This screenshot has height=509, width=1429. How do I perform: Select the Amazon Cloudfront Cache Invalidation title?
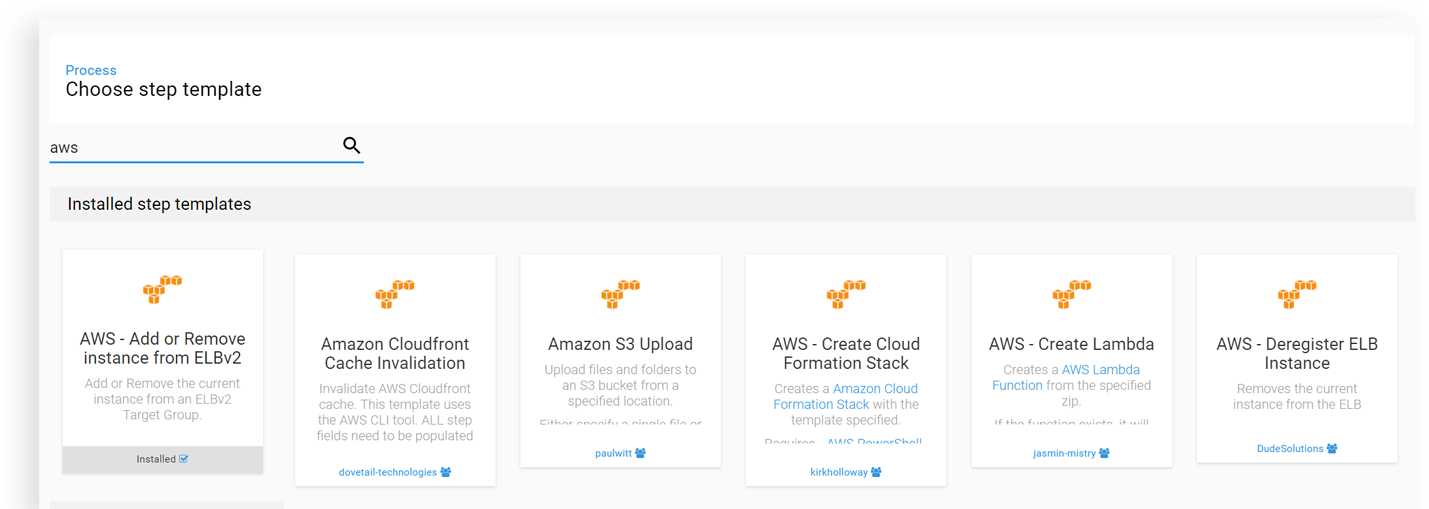click(x=395, y=353)
